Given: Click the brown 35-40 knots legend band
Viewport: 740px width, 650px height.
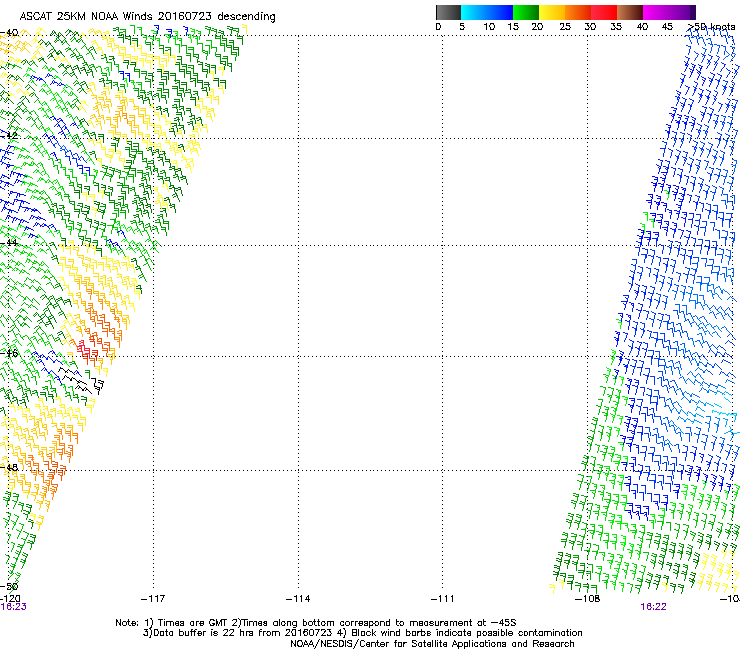Looking at the screenshot, I should (x=630, y=12).
